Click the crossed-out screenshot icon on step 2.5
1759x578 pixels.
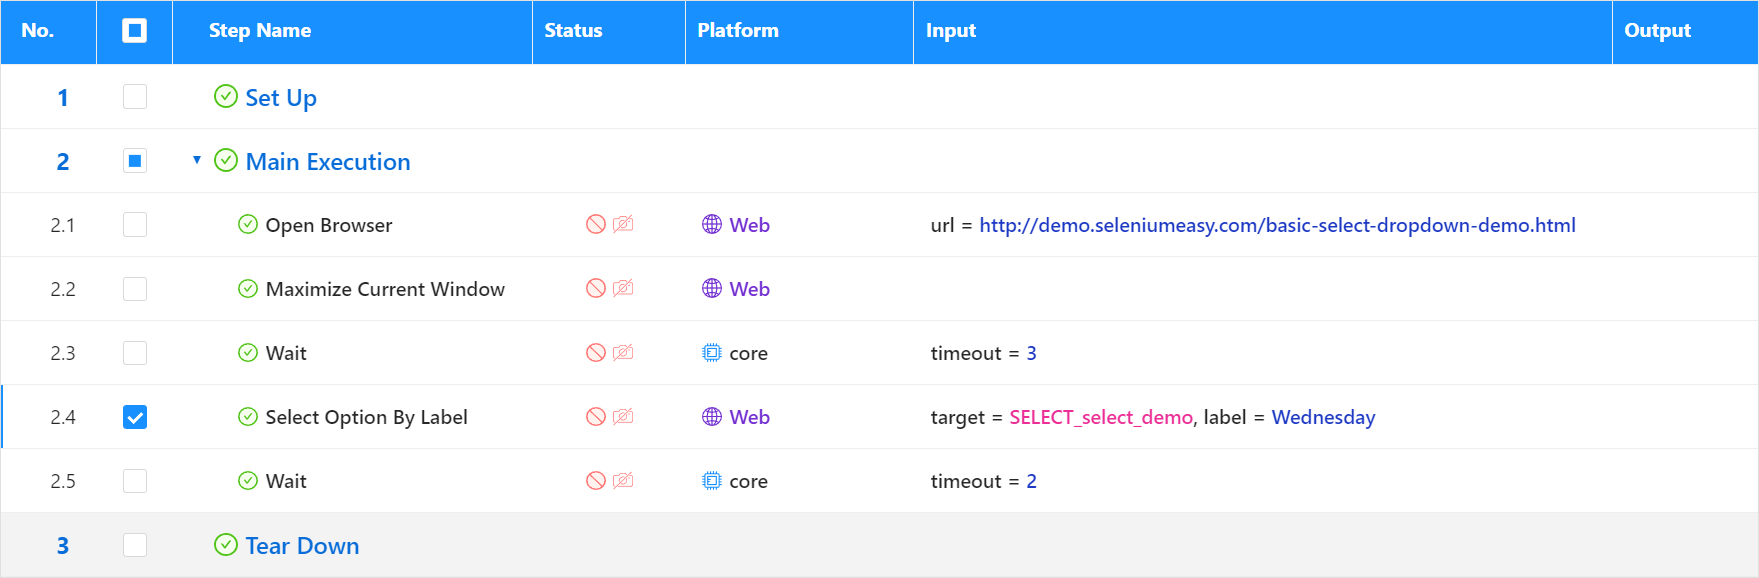[623, 480]
